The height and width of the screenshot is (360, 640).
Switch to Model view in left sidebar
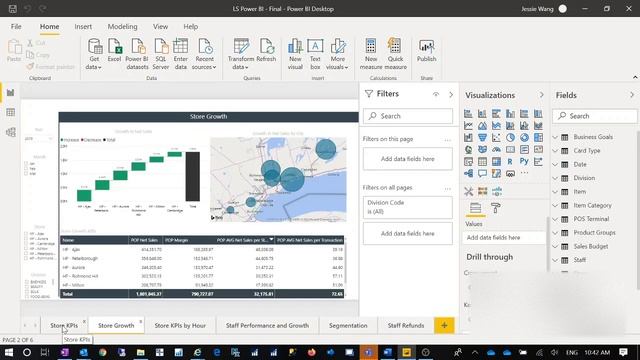[x=11, y=132]
